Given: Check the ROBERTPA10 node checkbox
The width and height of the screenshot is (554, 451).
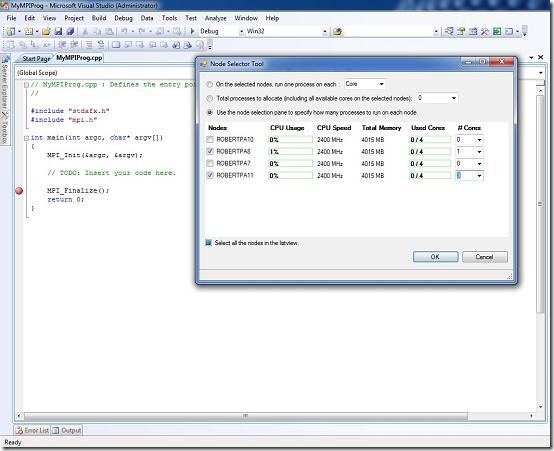Looking at the screenshot, I should click(210, 140).
